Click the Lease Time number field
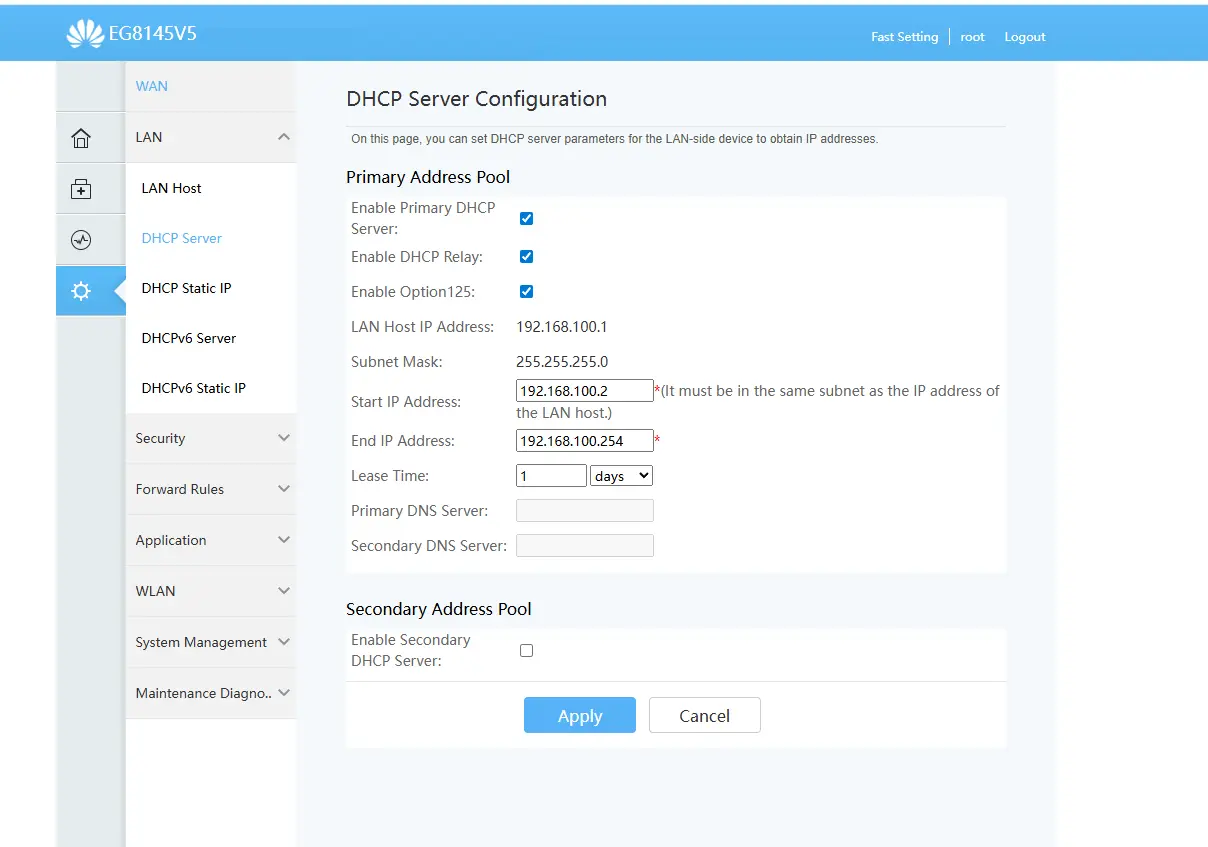The image size is (1208, 847). point(551,476)
